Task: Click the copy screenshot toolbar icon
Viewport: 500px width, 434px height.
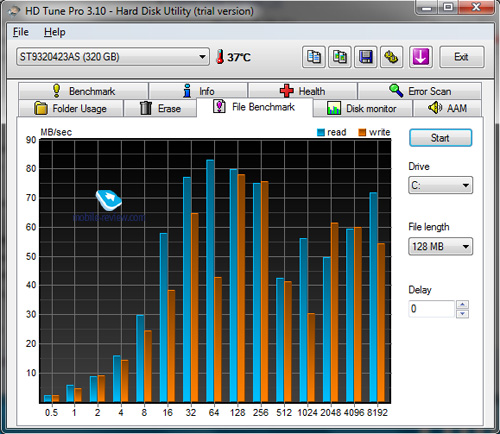Action: click(x=340, y=57)
